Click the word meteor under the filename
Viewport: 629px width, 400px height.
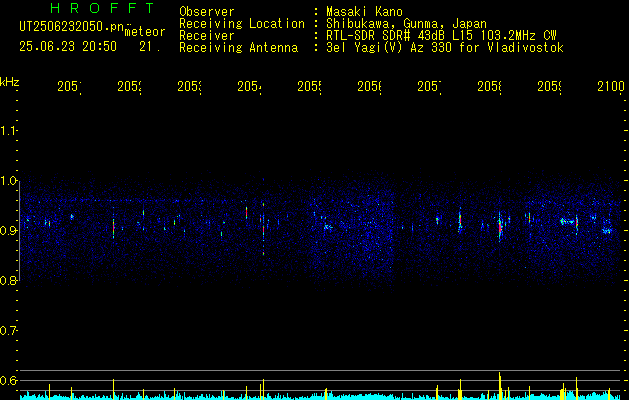click(145, 32)
